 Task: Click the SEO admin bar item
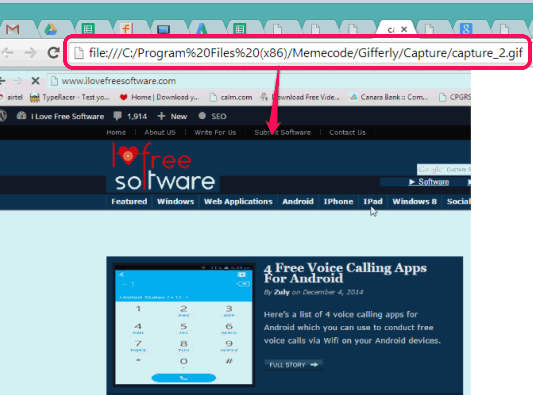(212, 116)
